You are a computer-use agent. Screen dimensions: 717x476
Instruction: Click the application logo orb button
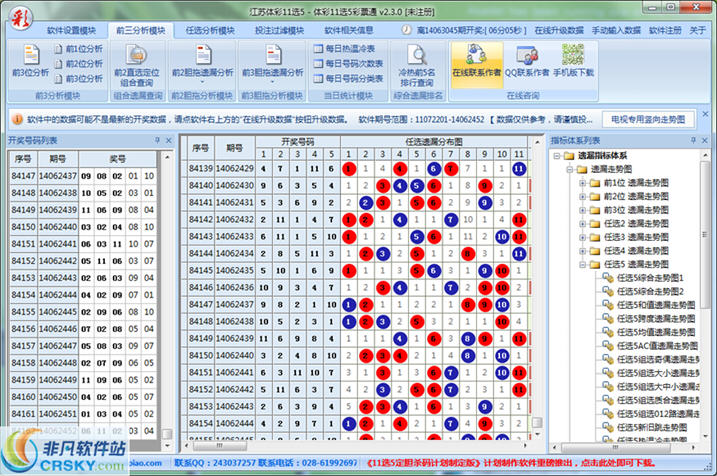tap(20, 19)
